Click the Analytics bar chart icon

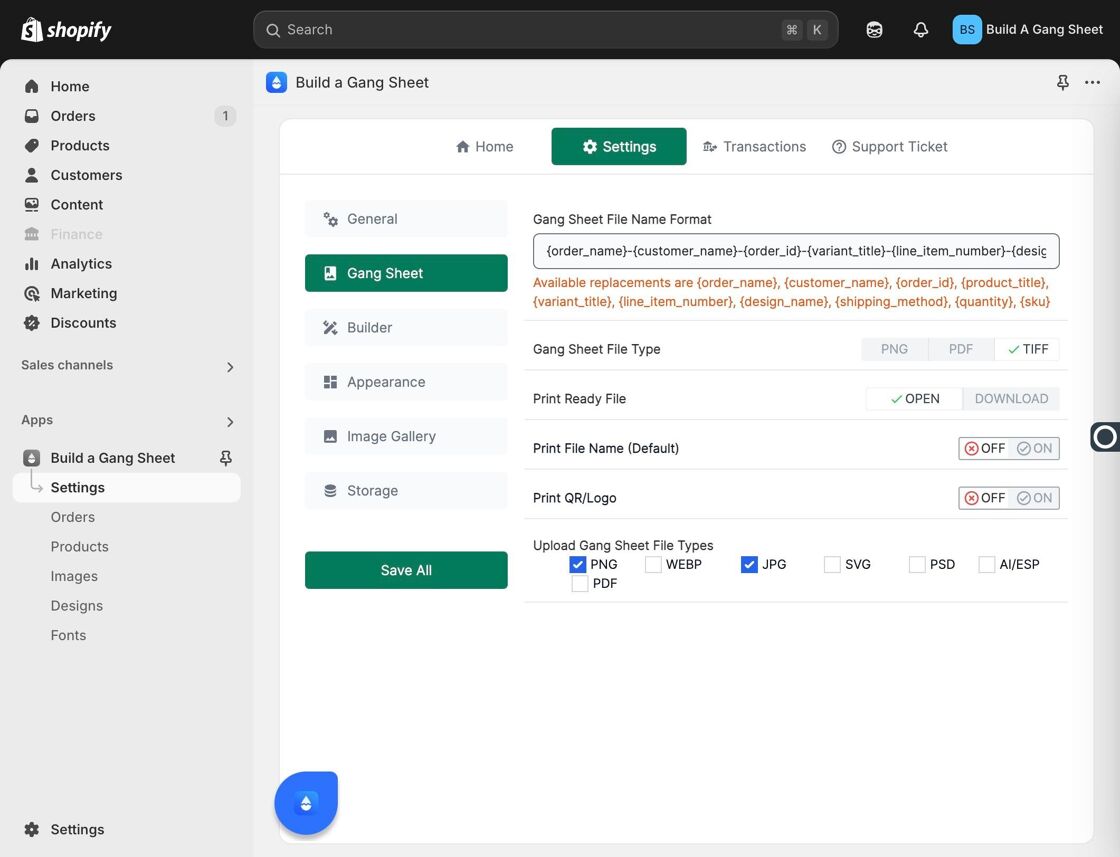pos(31,264)
